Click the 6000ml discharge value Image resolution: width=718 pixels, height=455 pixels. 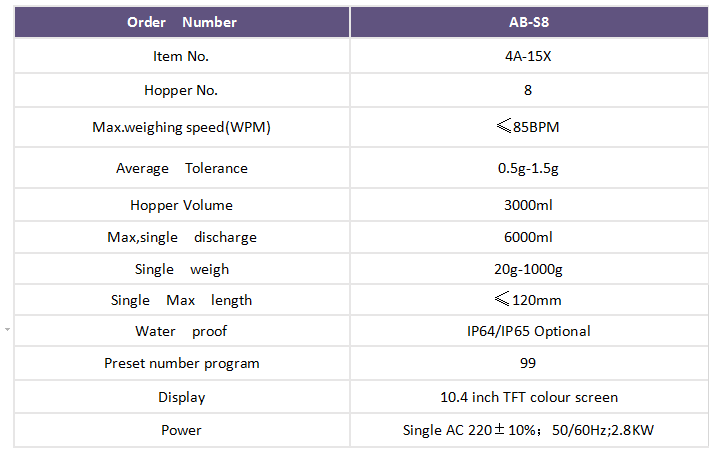528,237
